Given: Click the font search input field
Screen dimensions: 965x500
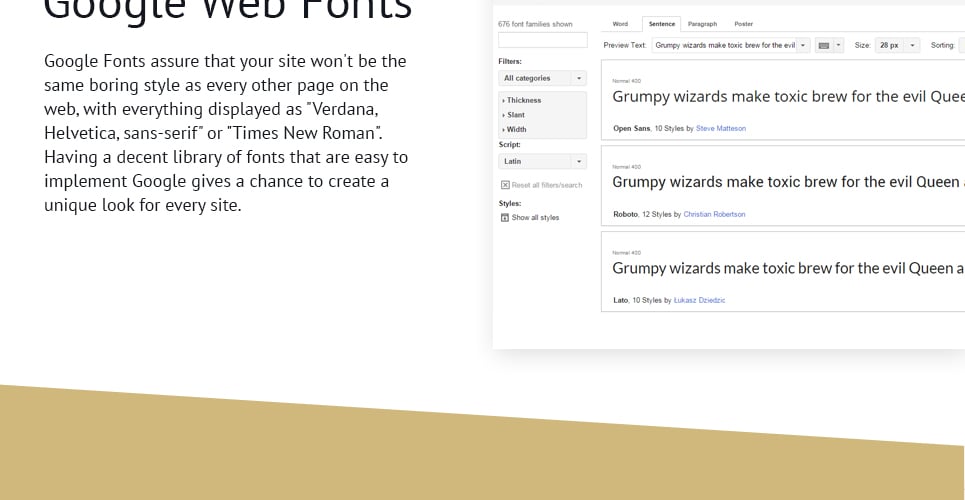Looking at the screenshot, I should (543, 40).
